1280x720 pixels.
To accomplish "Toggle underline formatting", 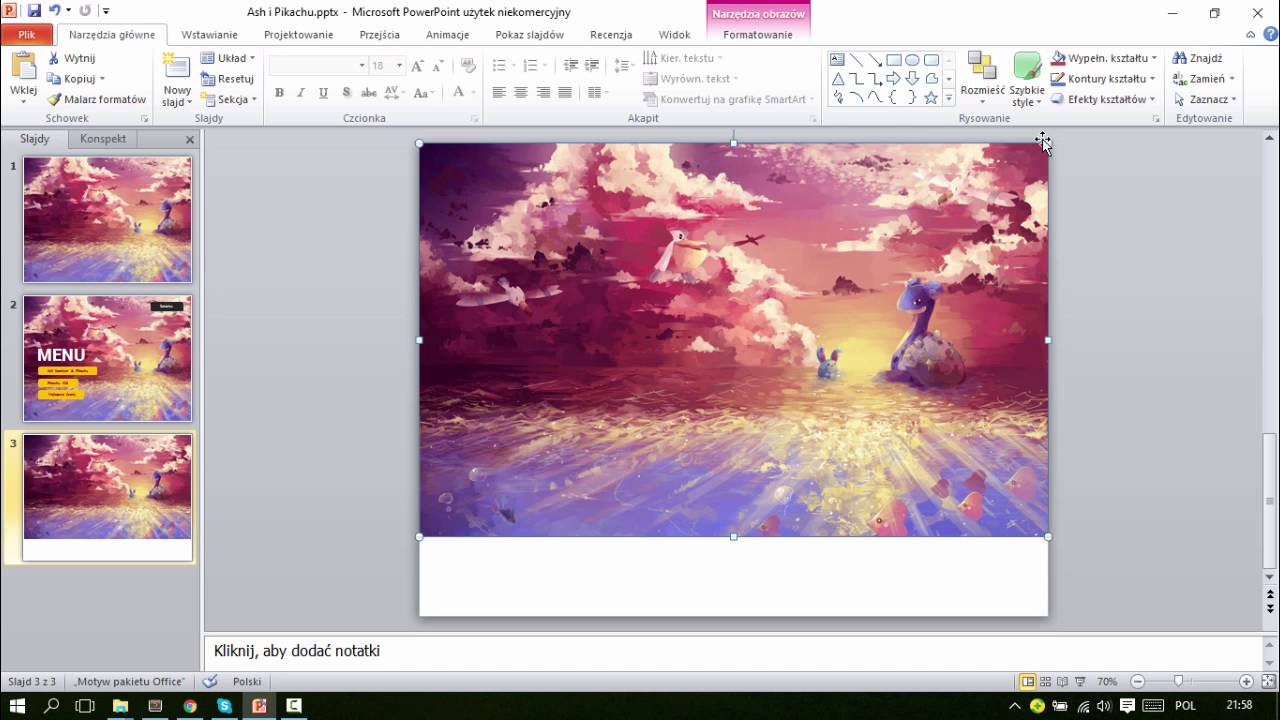I will 323,93.
